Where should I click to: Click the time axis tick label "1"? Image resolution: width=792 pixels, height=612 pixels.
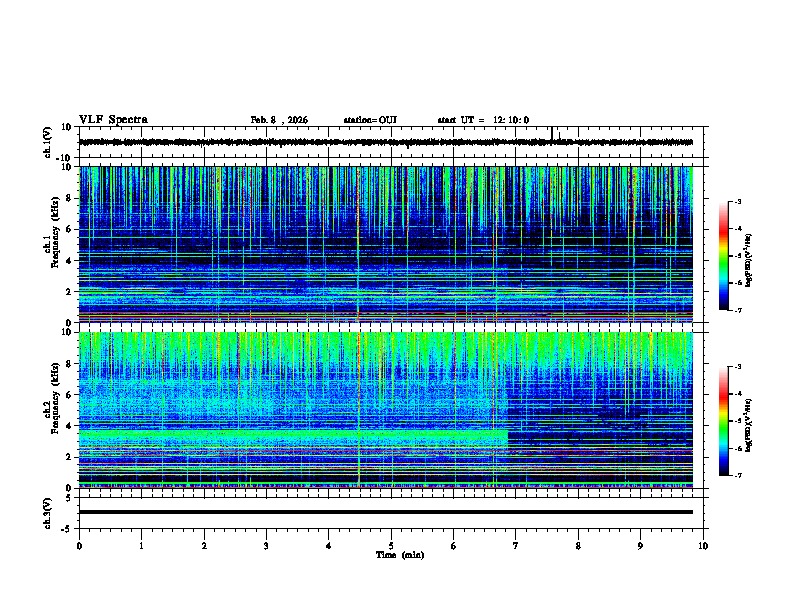[x=141, y=546]
